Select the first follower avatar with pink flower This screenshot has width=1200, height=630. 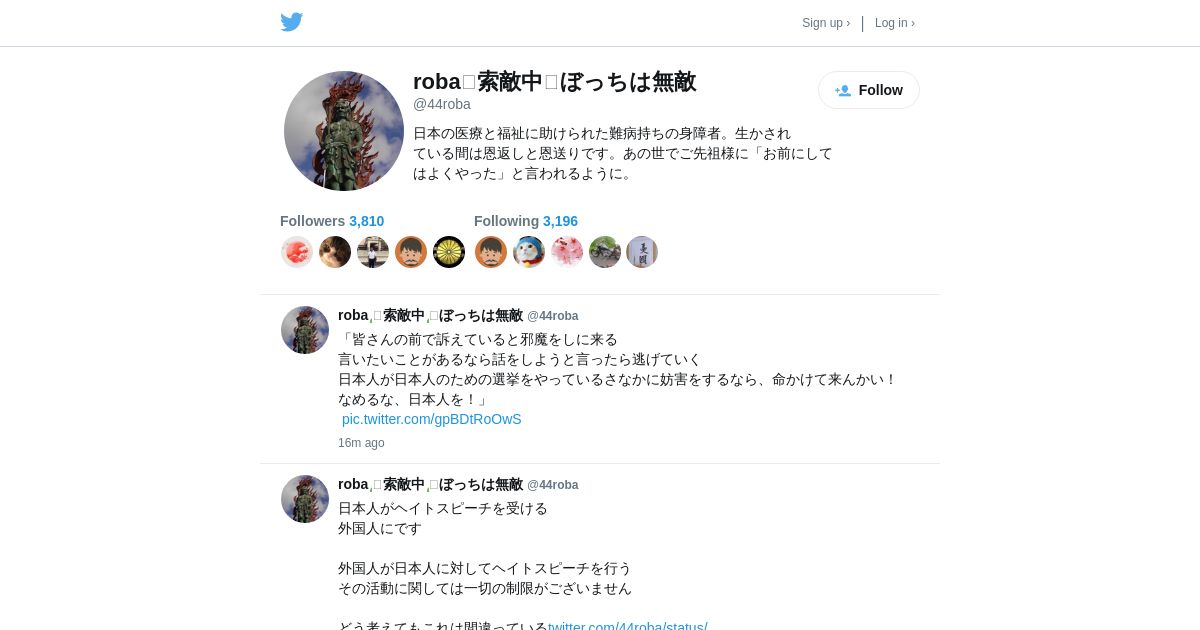(x=297, y=252)
